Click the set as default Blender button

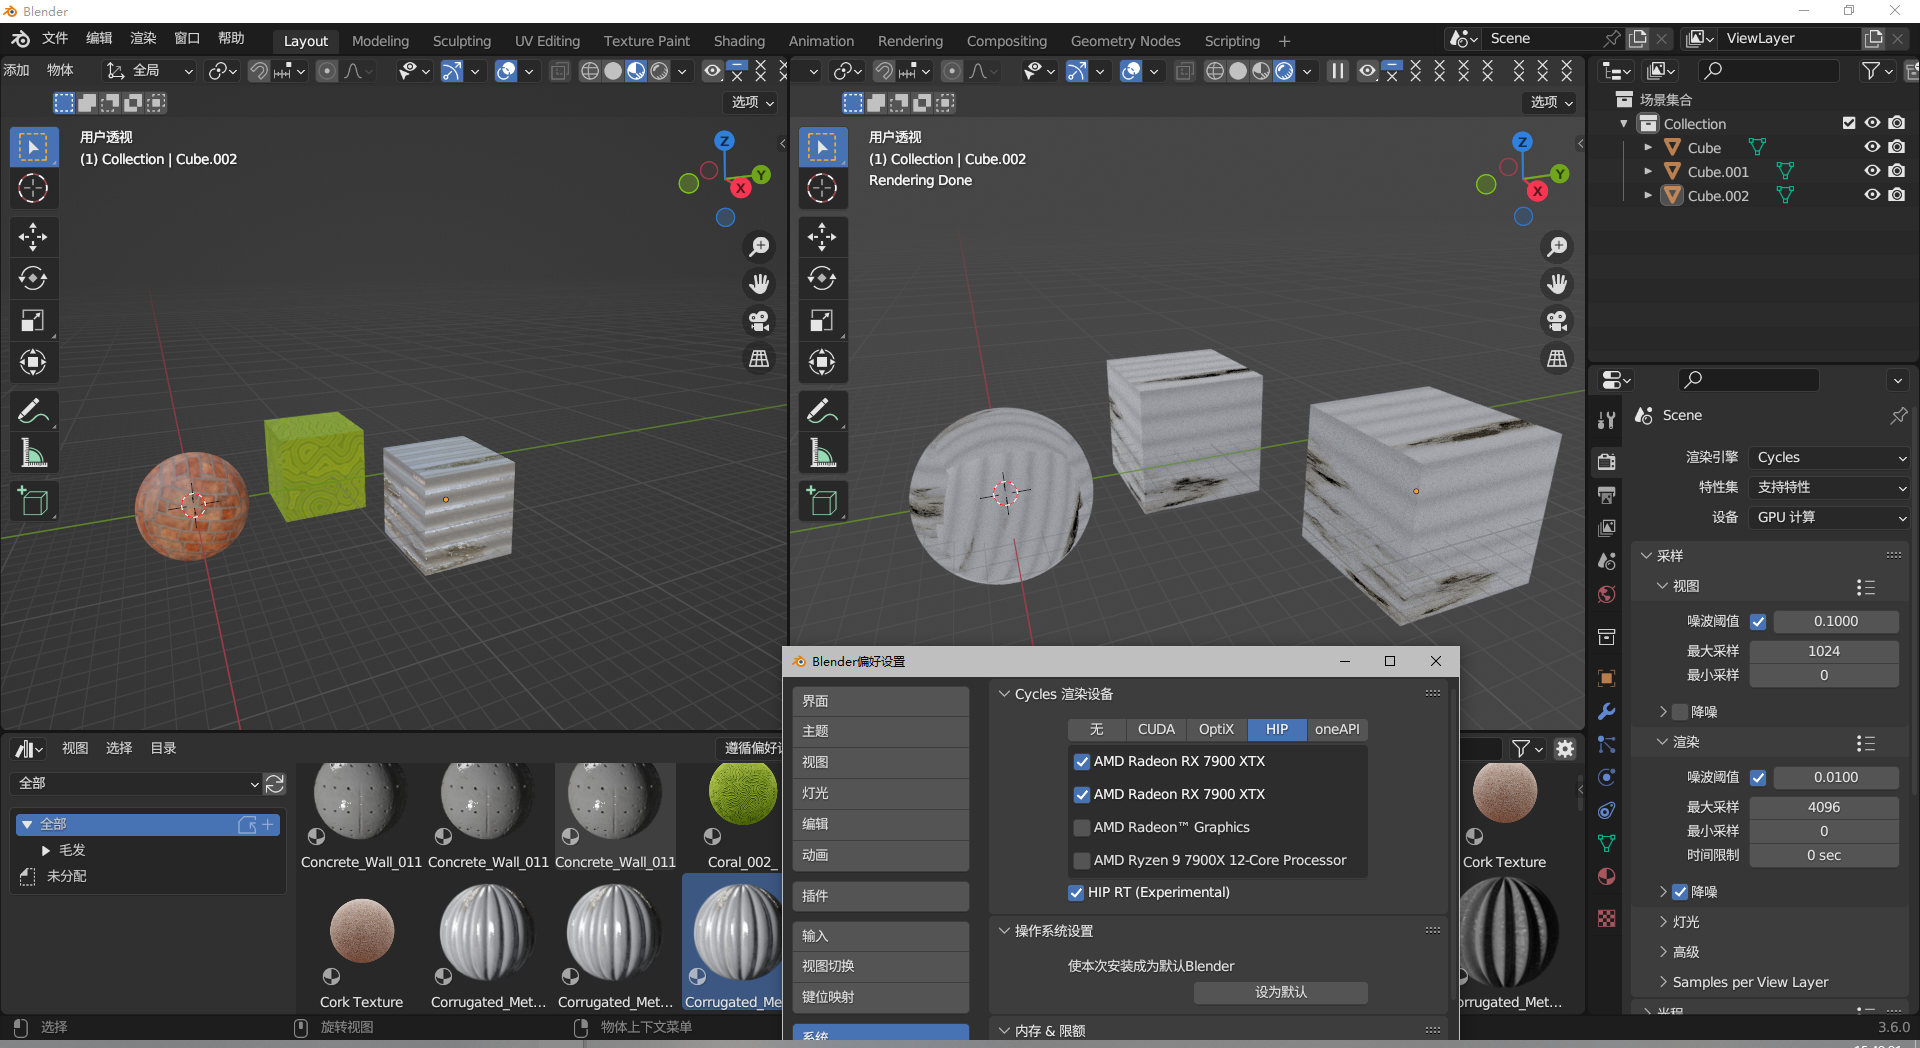[1280, 992]
